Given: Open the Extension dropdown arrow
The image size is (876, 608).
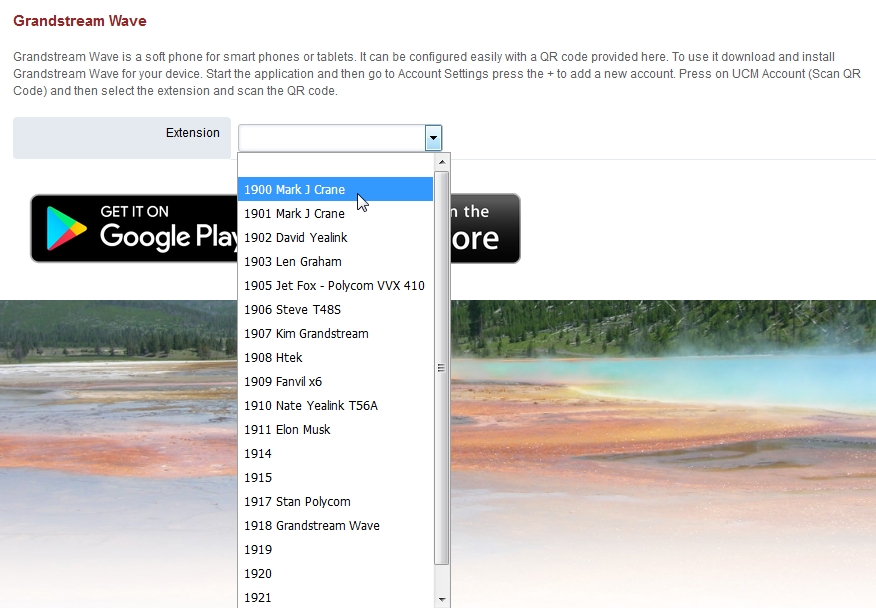Looking at the screenshot, I should click(433, 138).
